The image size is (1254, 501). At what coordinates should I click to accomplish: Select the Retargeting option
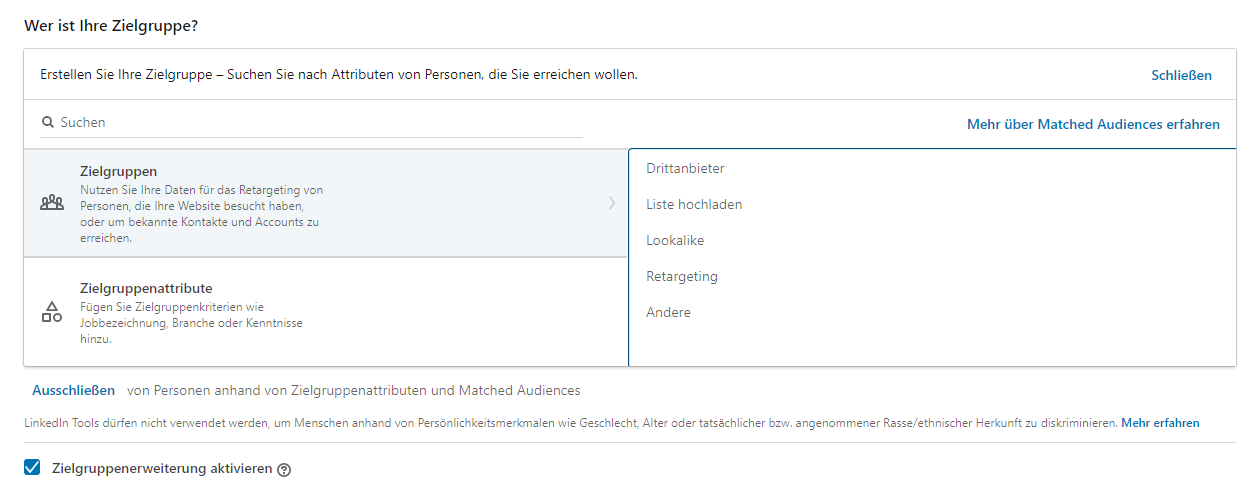[x=682, y=276]
